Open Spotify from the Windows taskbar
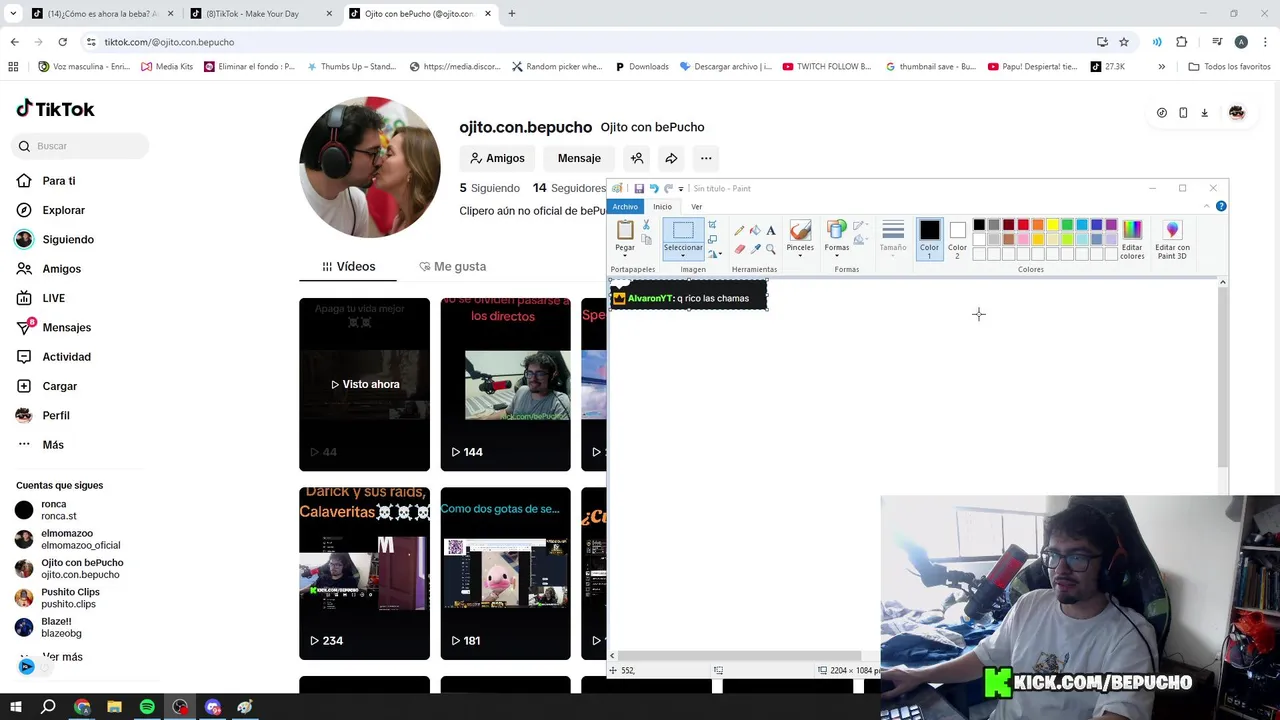This screenshot has height=720, width=1280. tap(147, 707)
